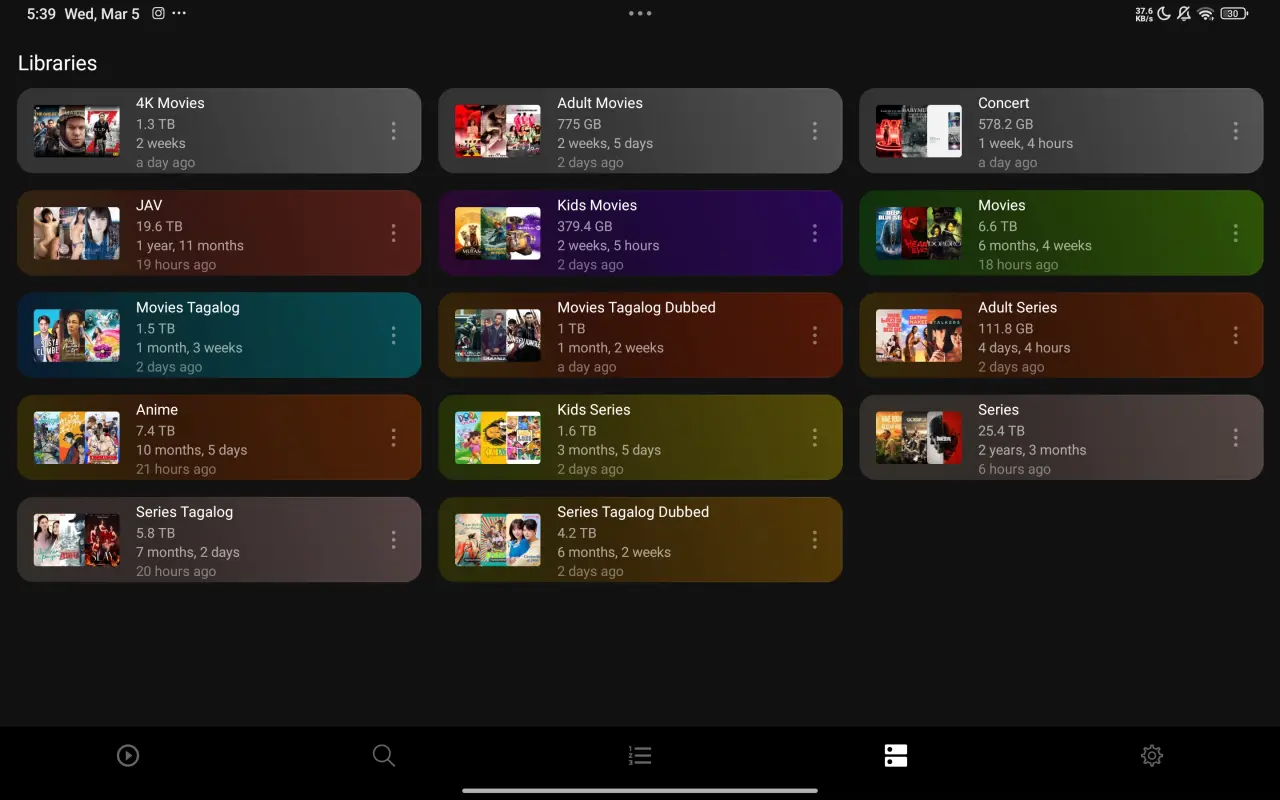
Task: Select the 4K Movies library title
Action: [x=170, y=103]
